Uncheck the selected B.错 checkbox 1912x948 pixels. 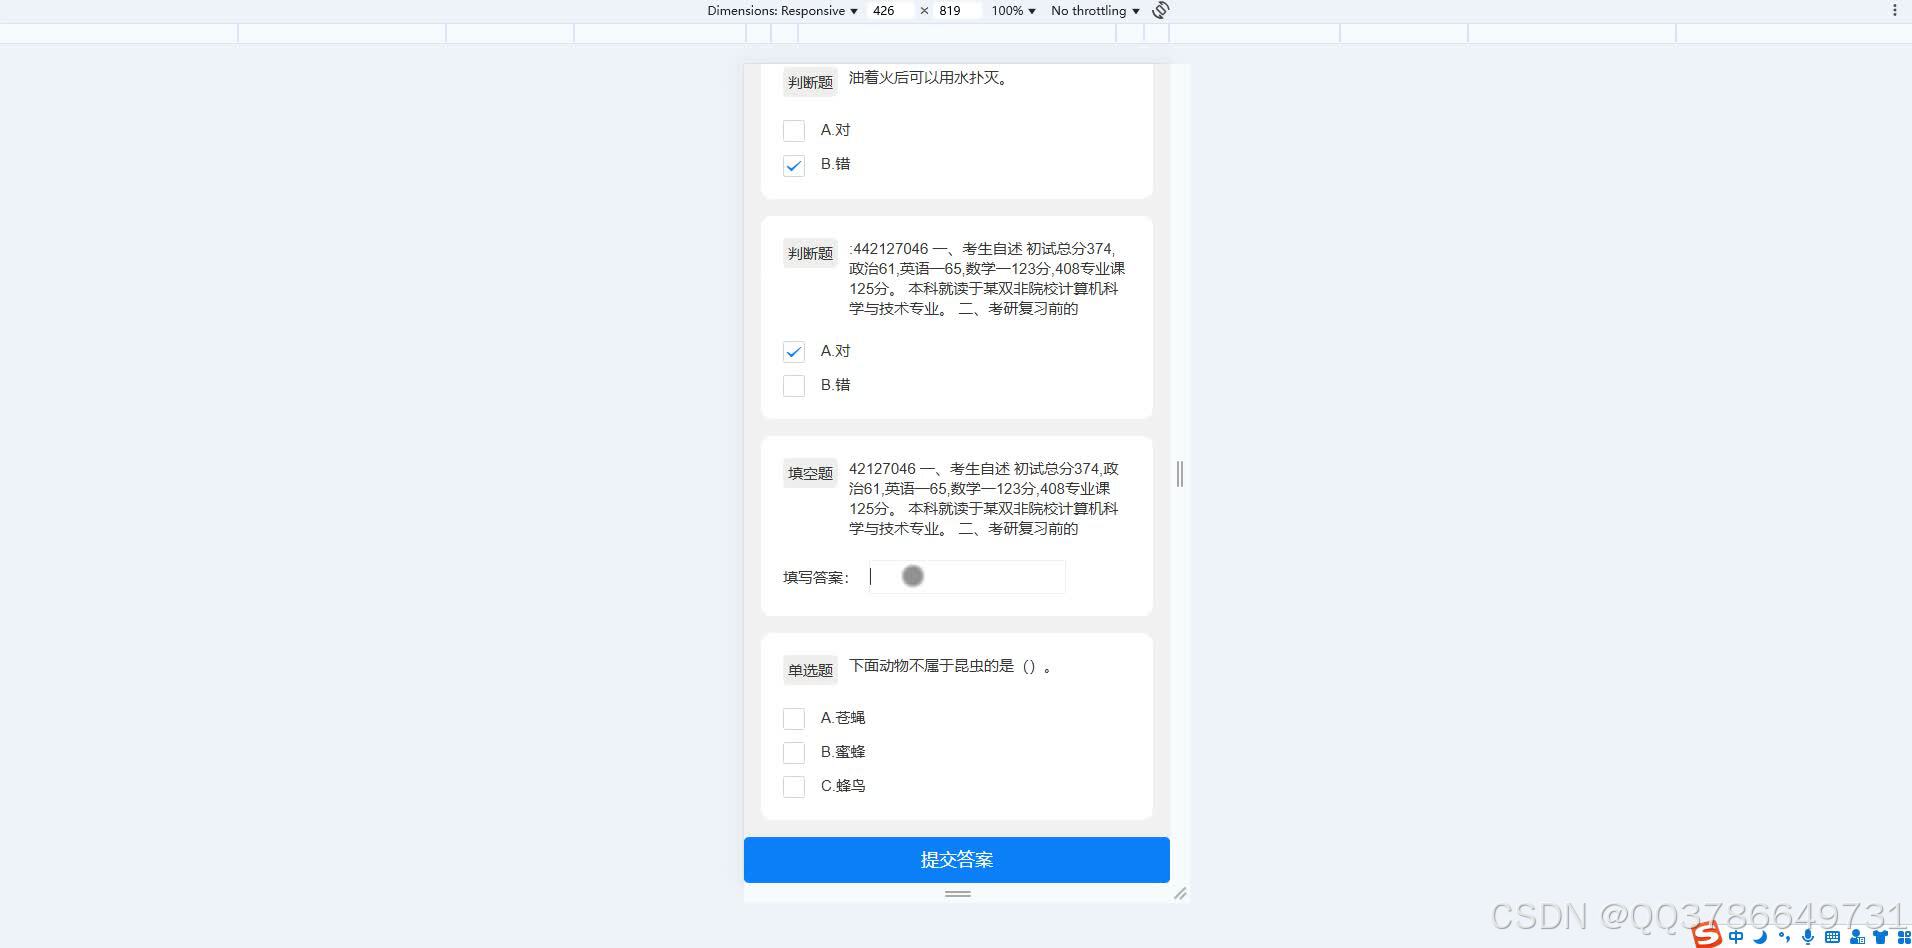click(x=793, y=166)
